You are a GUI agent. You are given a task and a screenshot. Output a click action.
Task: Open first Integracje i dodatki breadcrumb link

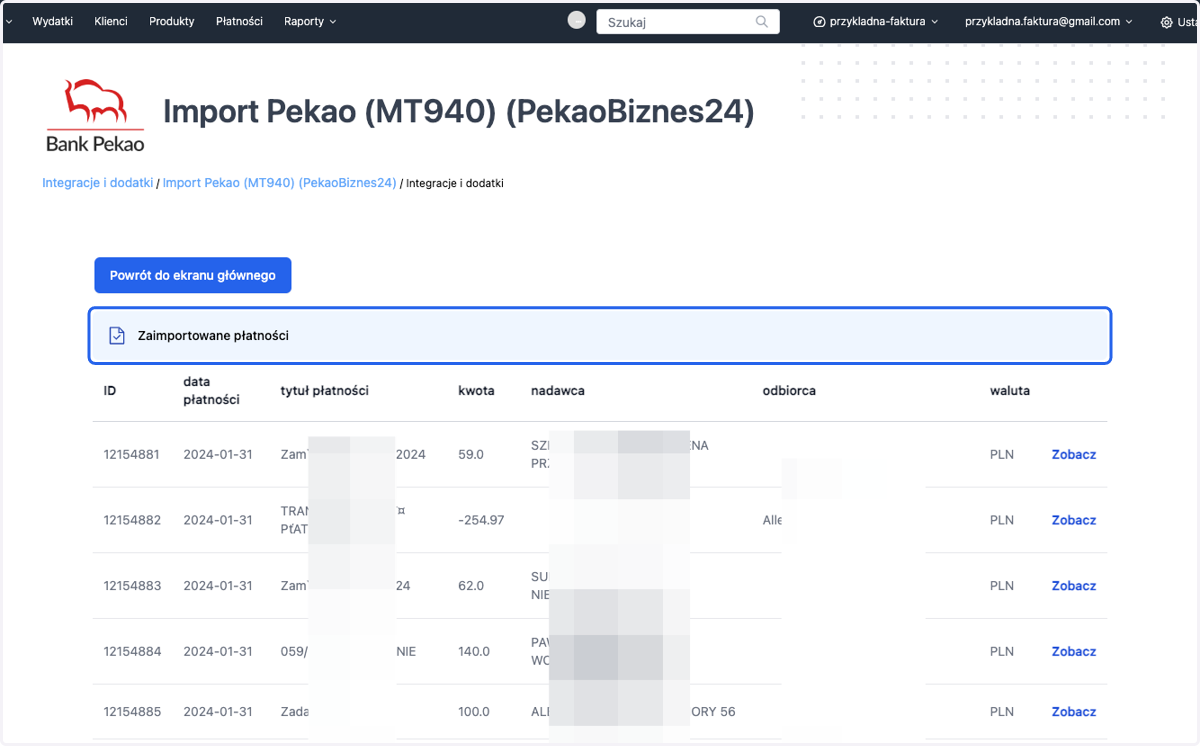[x=98, y=183]
